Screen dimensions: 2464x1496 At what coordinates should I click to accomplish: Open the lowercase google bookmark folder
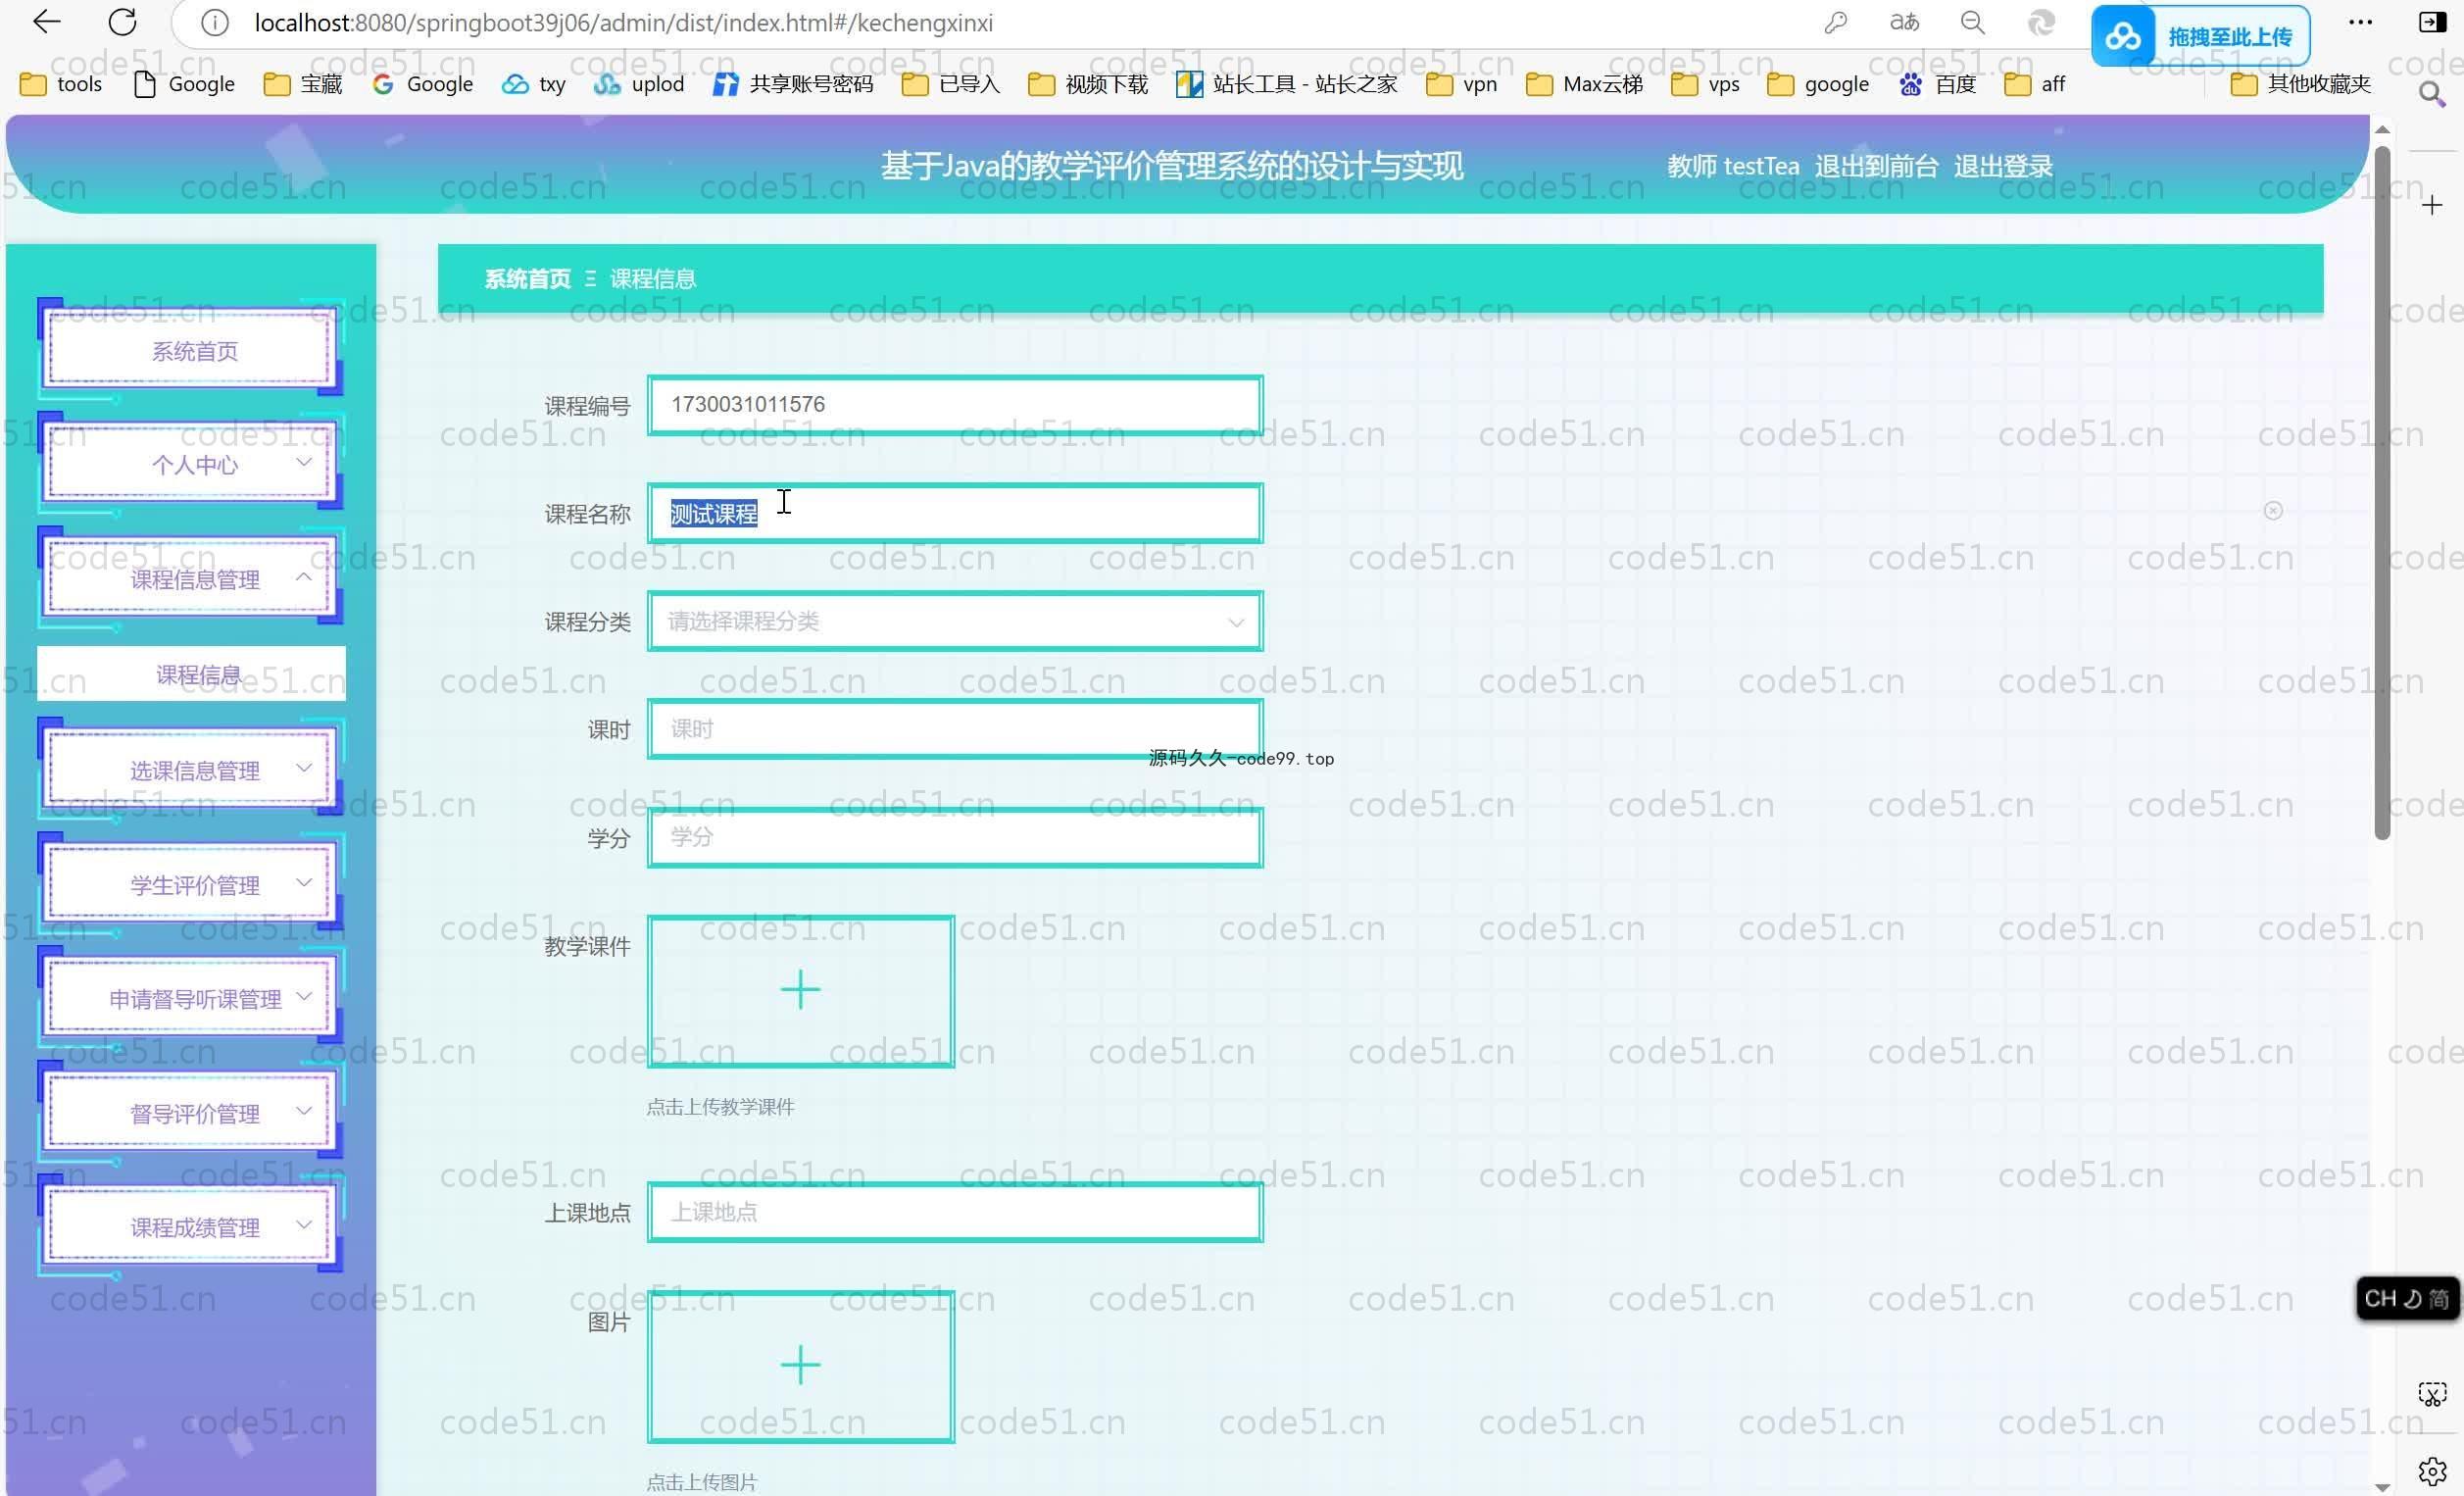(1818, 84)
